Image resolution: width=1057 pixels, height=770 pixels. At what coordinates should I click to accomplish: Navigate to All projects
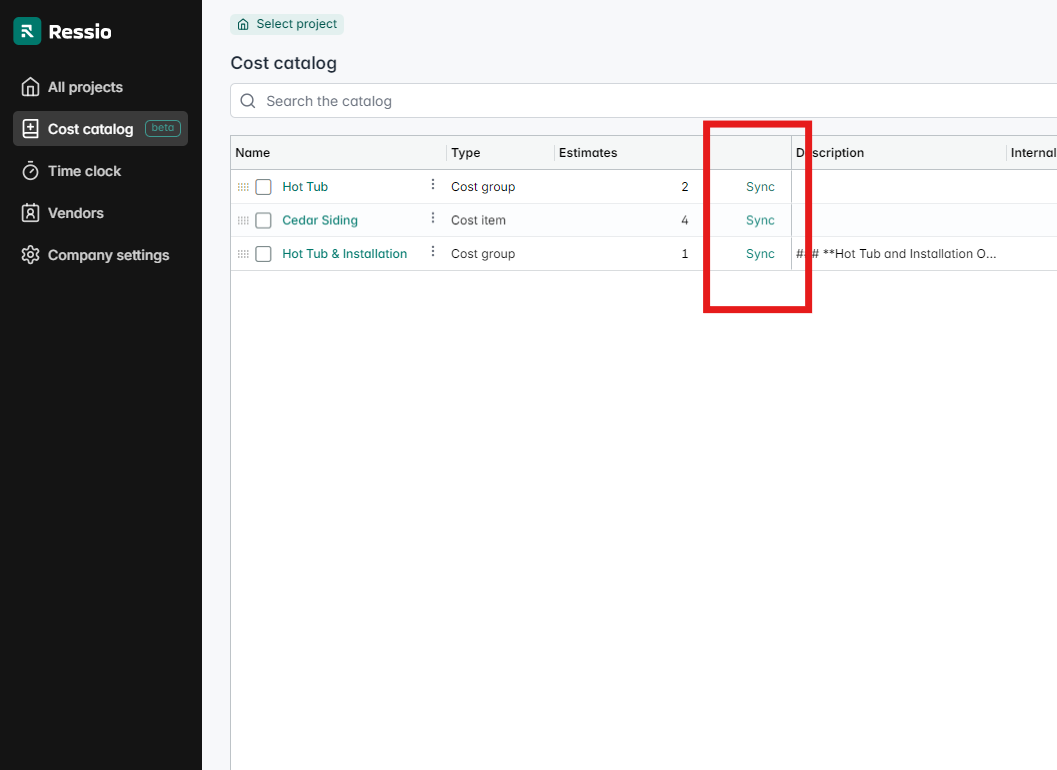click(x=85, y=86)
